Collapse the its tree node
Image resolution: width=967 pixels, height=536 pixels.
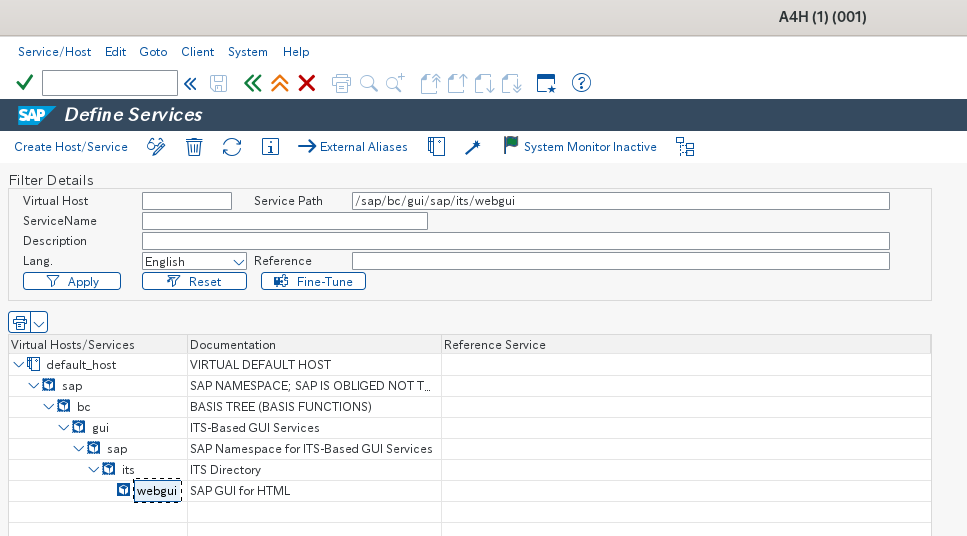93,469
